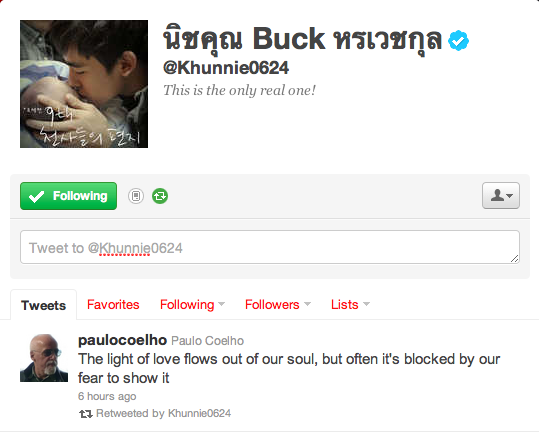539x432 pixels.
Task: Open Khunnie0624's profile photo
Action: pyautogui.click(x=84, y=84)
